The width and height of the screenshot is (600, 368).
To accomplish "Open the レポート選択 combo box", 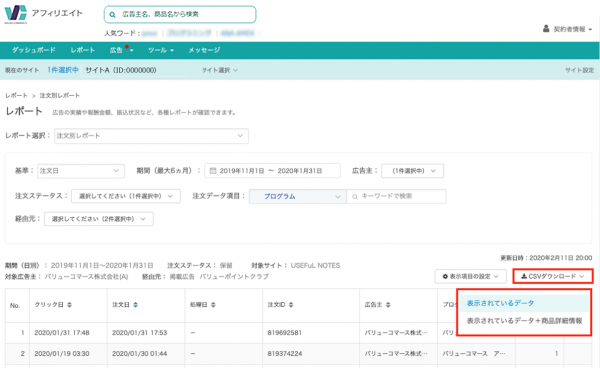I will coord(151,136).
